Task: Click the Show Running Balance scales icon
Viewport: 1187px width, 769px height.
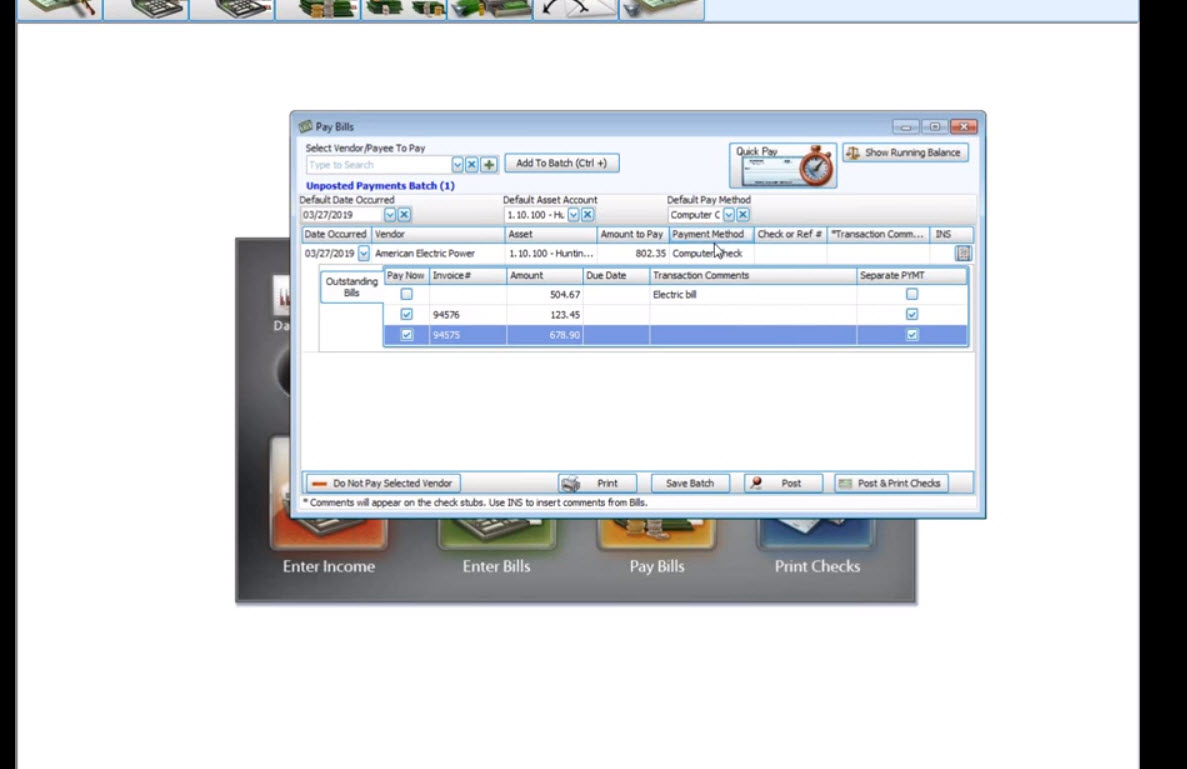Action: coord(853,152)
